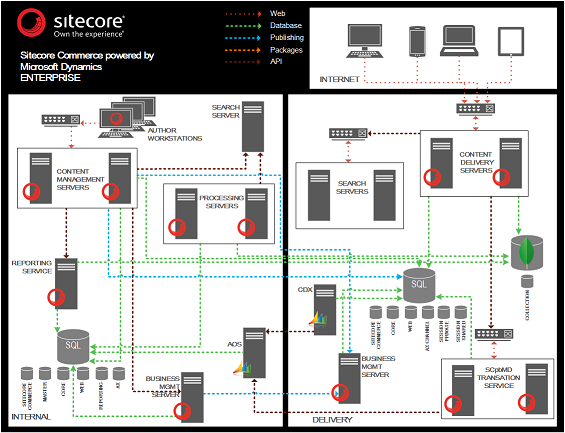Select the AOS server with Dynamics logo
565x433 pixels.
coord(254,353)
